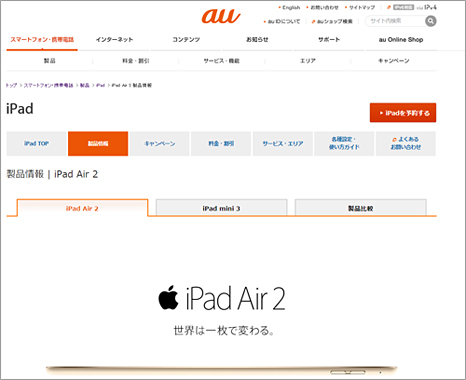Click the gold iPad Air 2 image
This screenshot has width=466, height=380.
pos(221,370)
